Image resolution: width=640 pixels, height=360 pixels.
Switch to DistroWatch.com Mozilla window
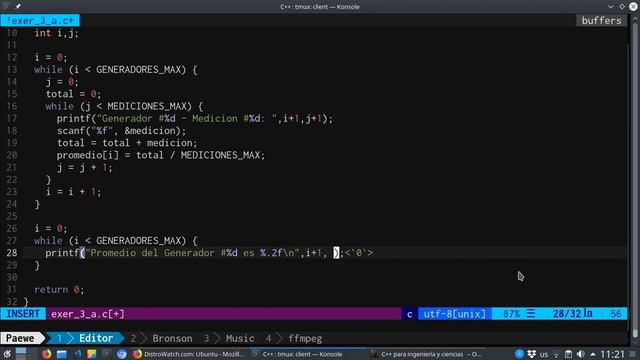[x=188, y=354]
